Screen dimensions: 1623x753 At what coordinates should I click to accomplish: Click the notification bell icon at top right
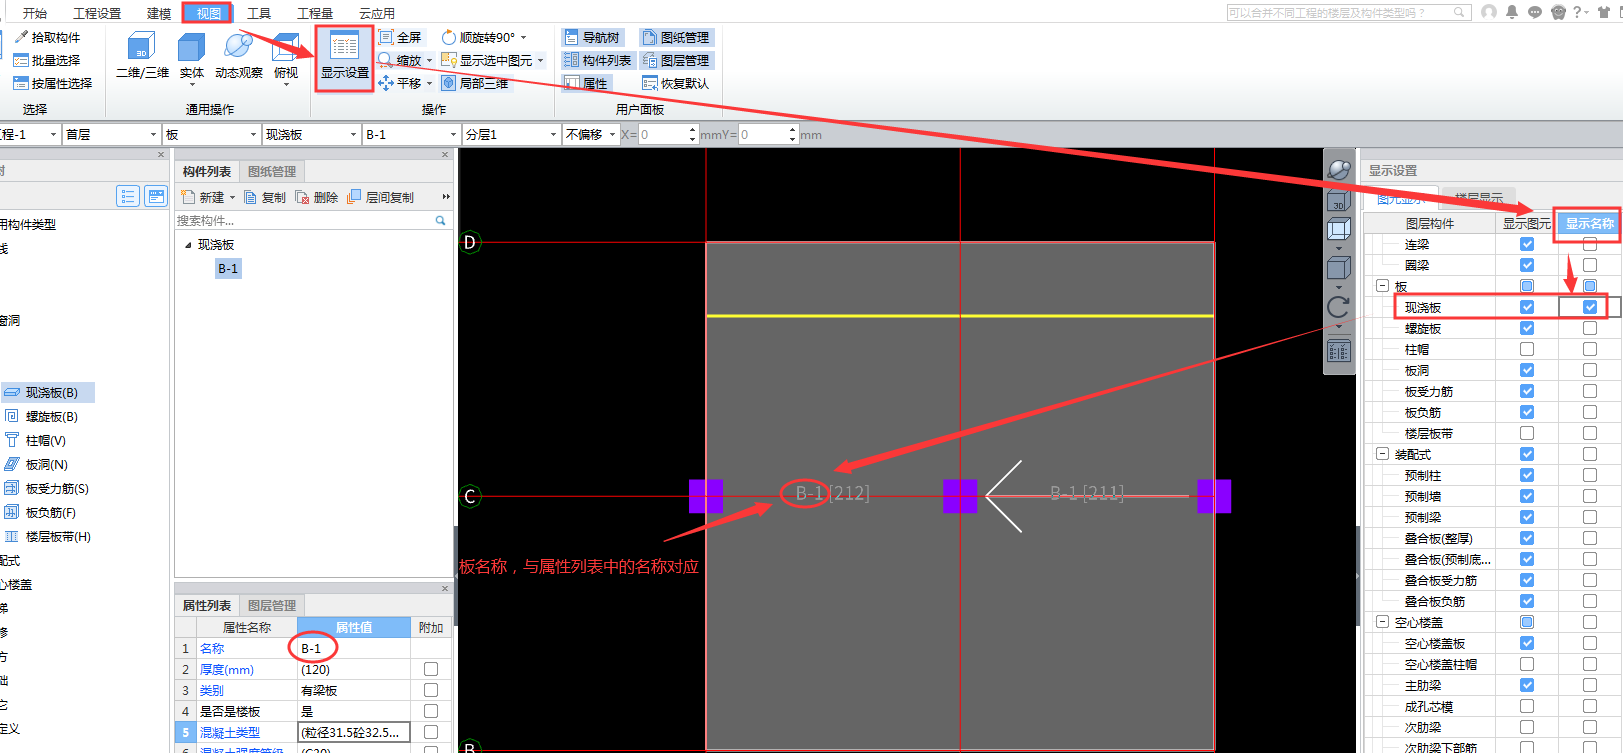pyautogui.click(x=1512, y=12)
